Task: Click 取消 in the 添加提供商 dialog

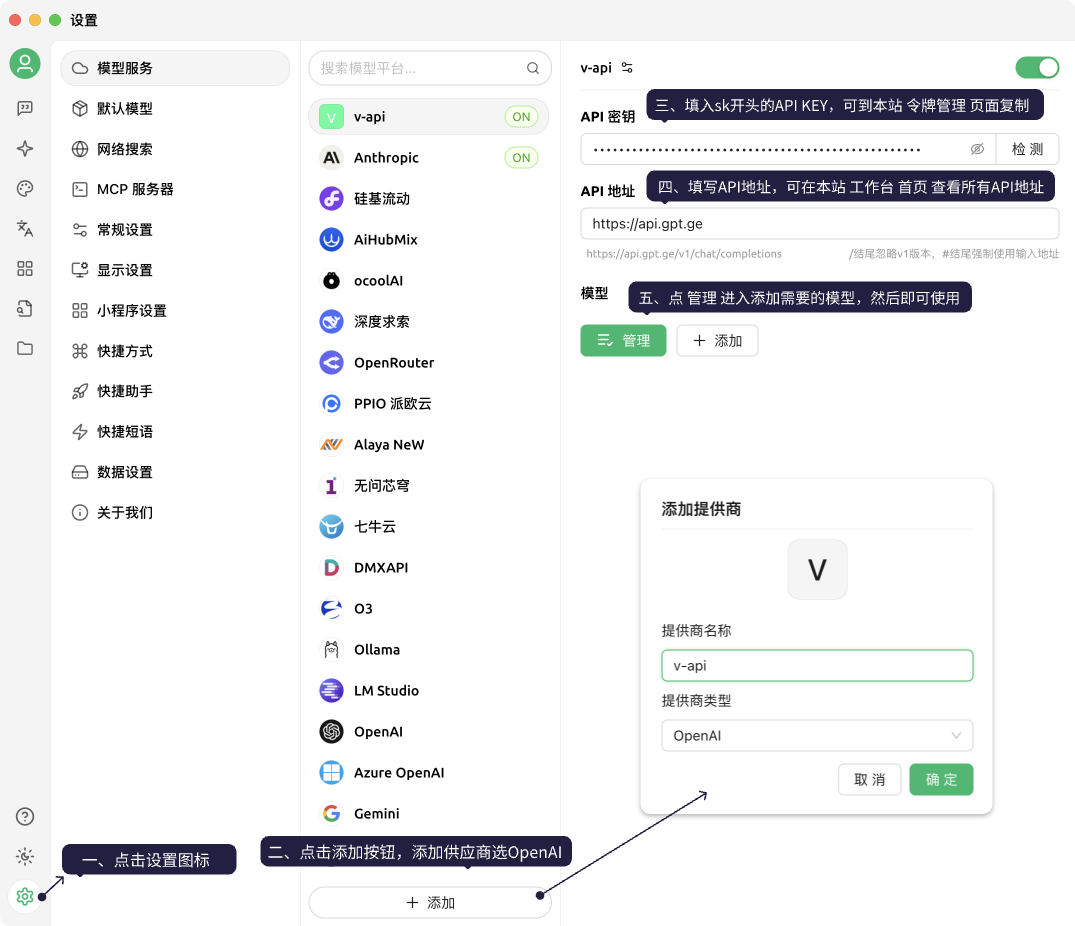Action: [x=869, y=779]
